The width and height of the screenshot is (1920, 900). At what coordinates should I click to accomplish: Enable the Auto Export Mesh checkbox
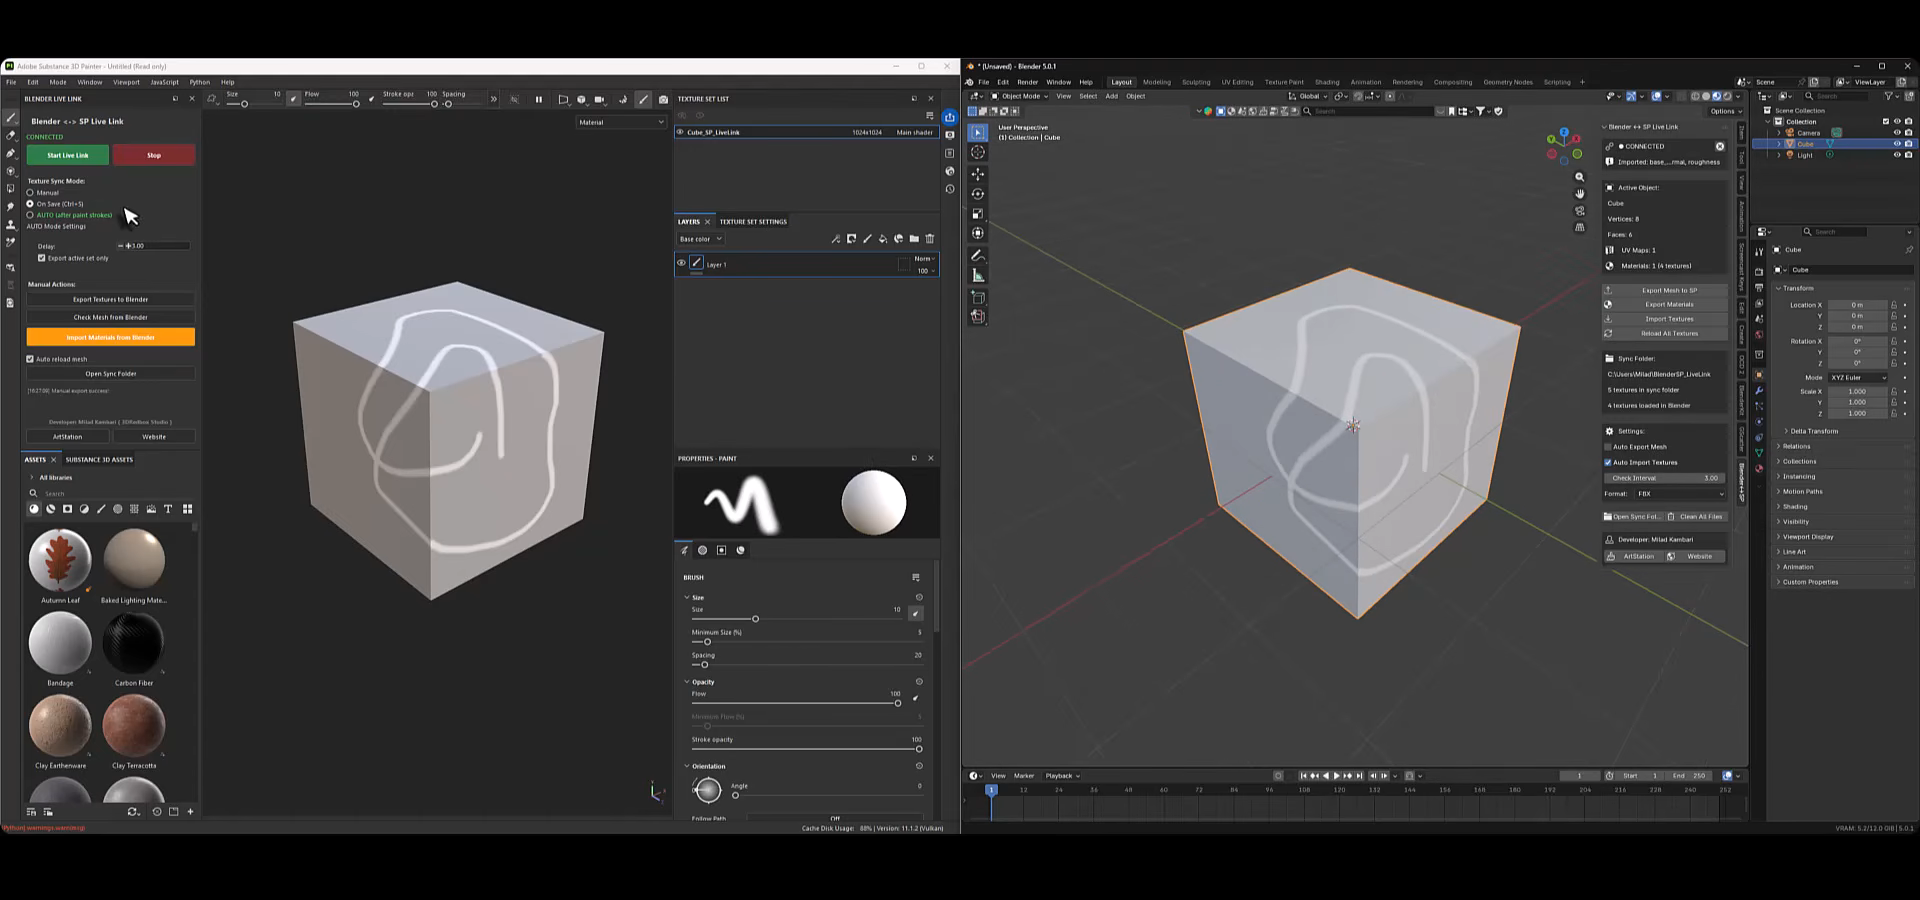1608,447
